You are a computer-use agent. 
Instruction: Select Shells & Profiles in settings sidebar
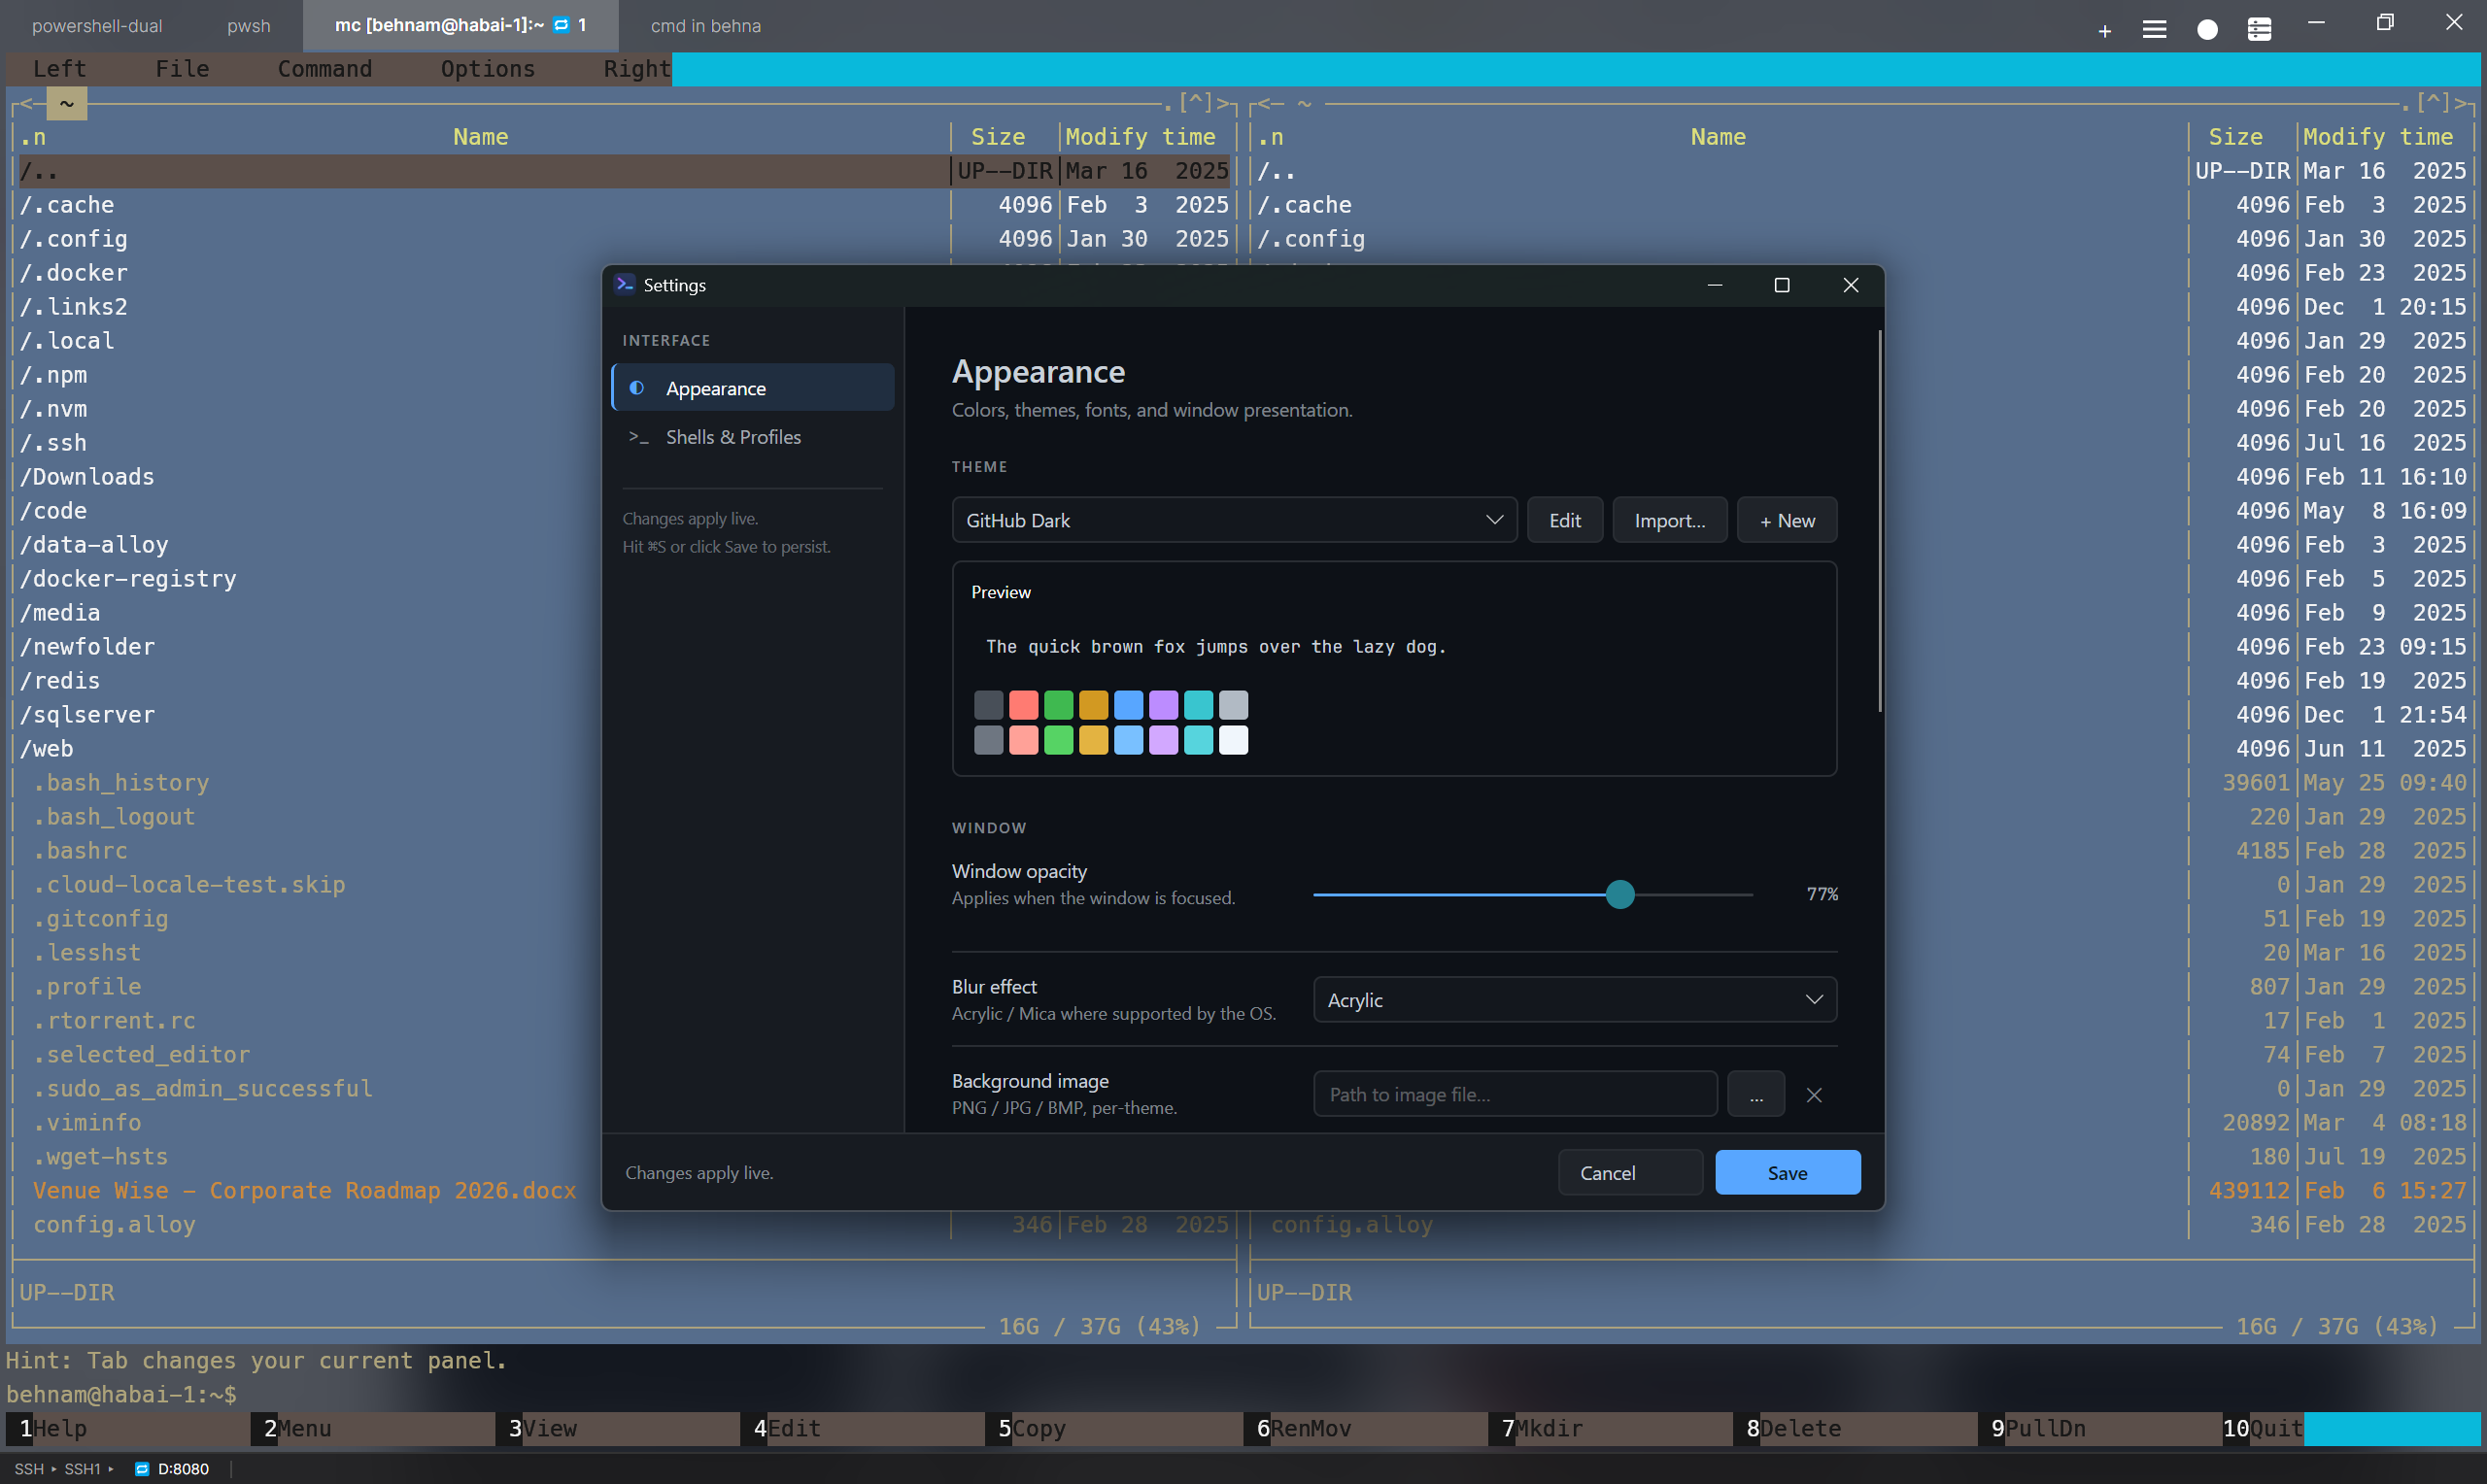[752, 437]
